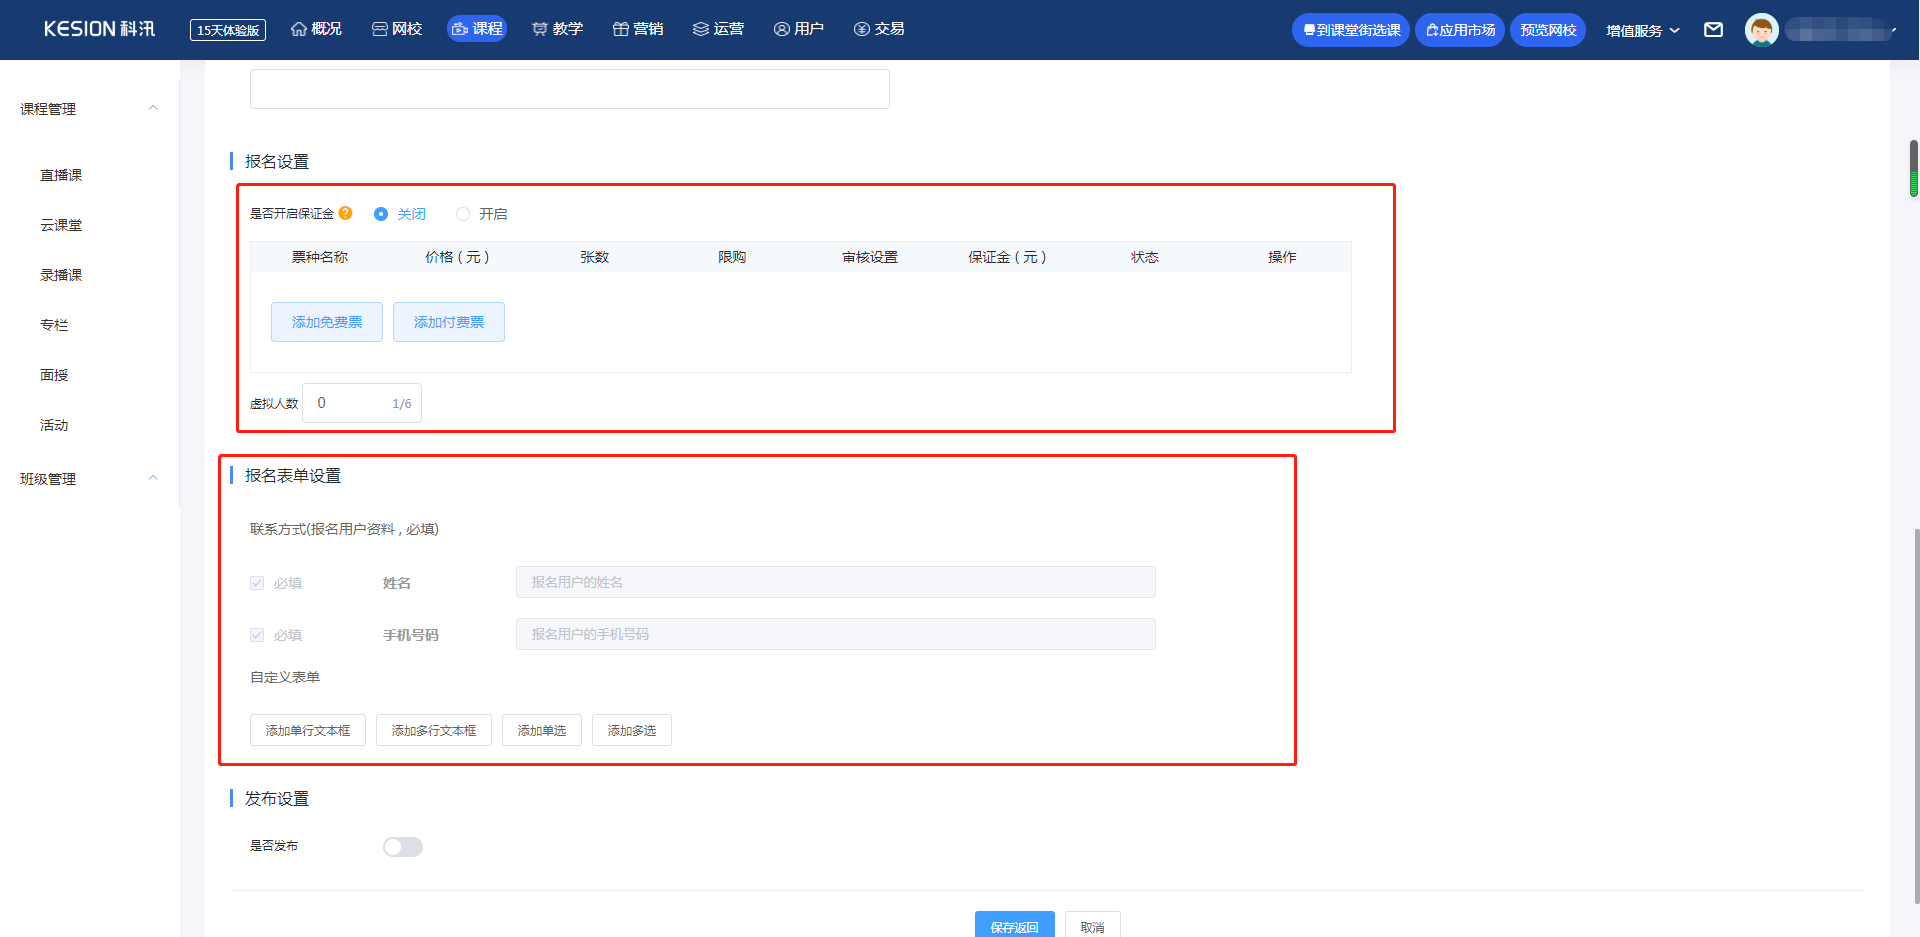Expand the 增值服务 dropdown
This screenshot has width=1920, height=937.
tap(1642, 31)
